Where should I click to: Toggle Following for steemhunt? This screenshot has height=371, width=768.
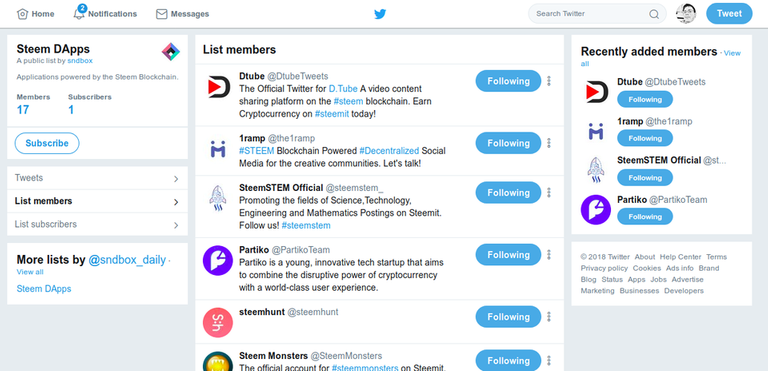[508, 317]
